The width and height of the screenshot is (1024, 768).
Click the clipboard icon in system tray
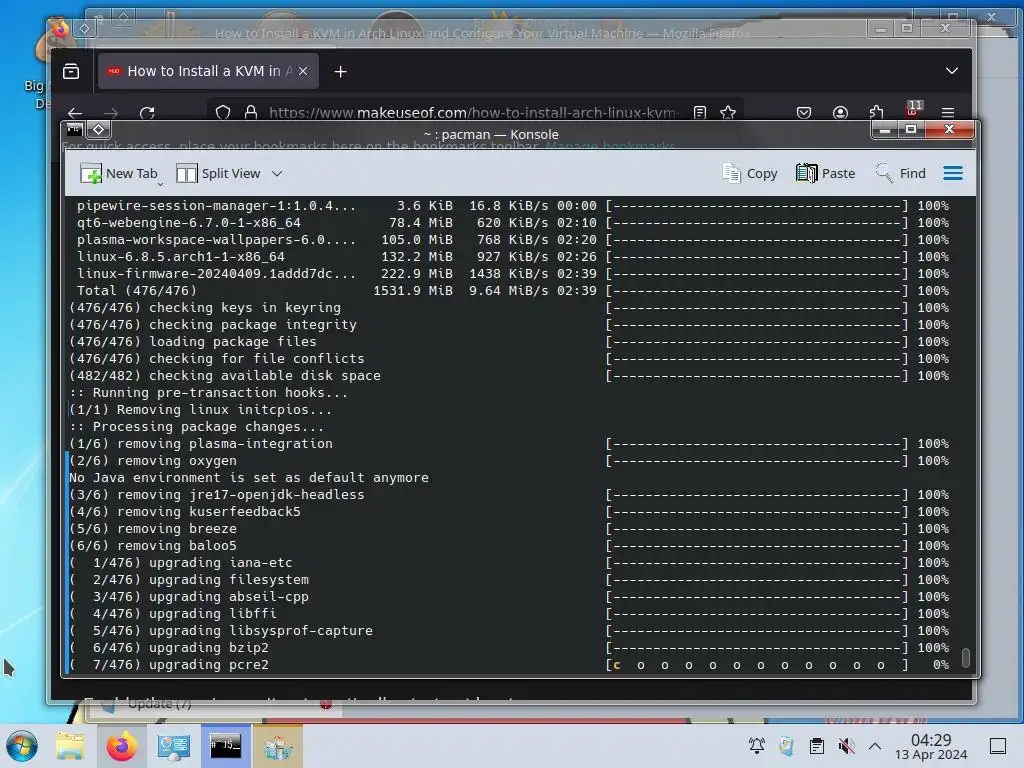click(816, 746)
